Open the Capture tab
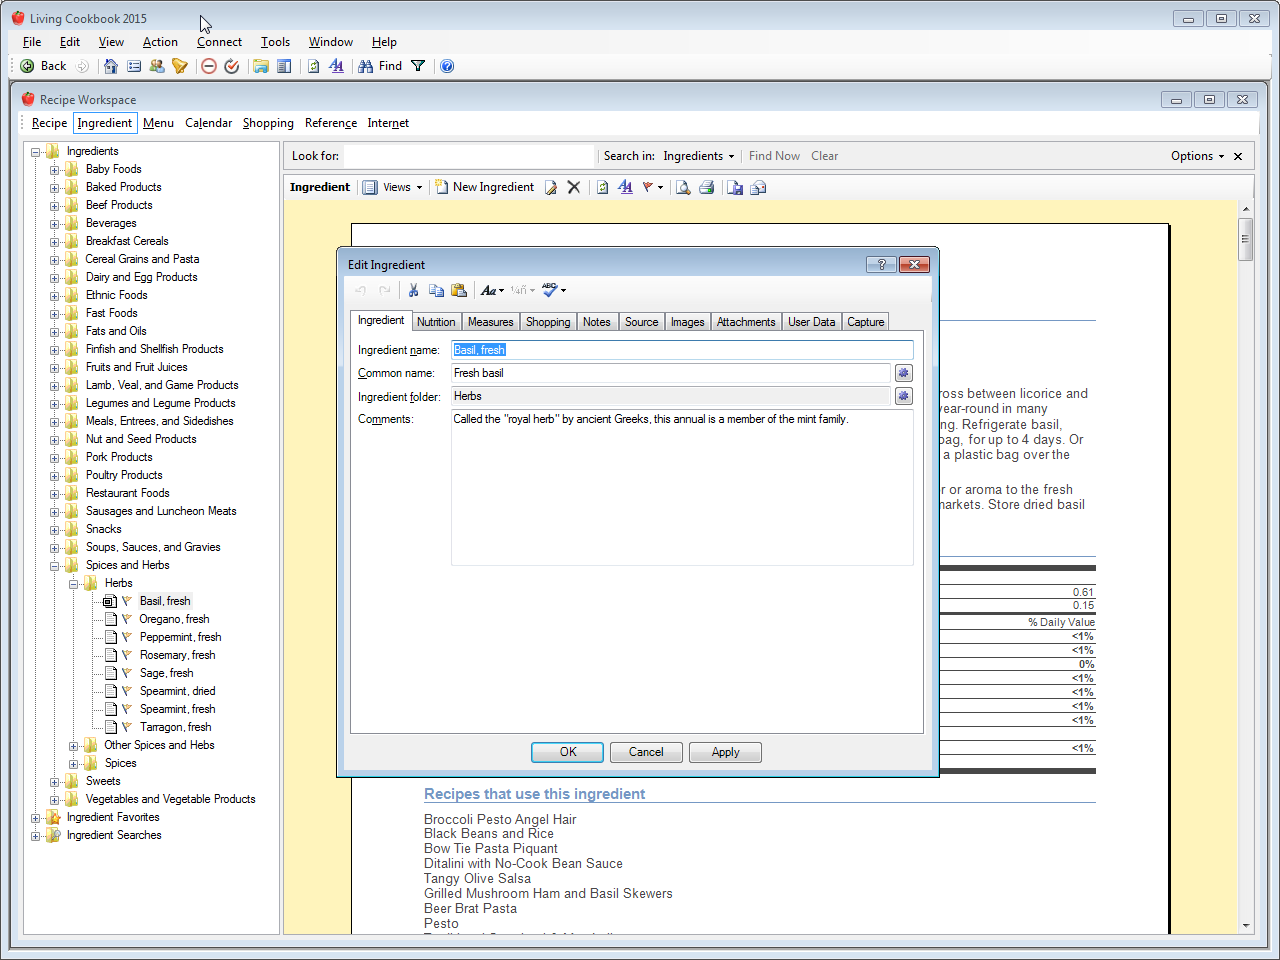The image size is (1280, 960). click(x=866, y=322)
